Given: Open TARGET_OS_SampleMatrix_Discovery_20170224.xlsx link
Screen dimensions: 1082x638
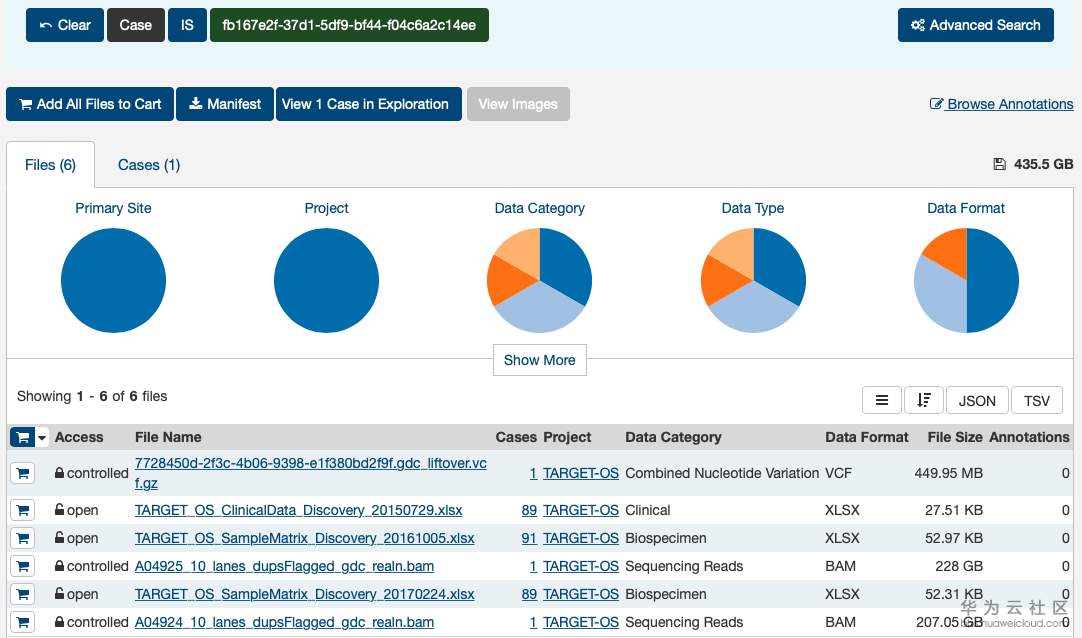Looking at the screenshot, I should (304, 594).
